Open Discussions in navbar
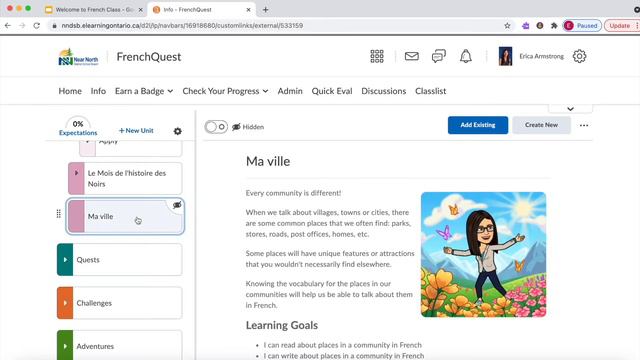 click(383, 91)
